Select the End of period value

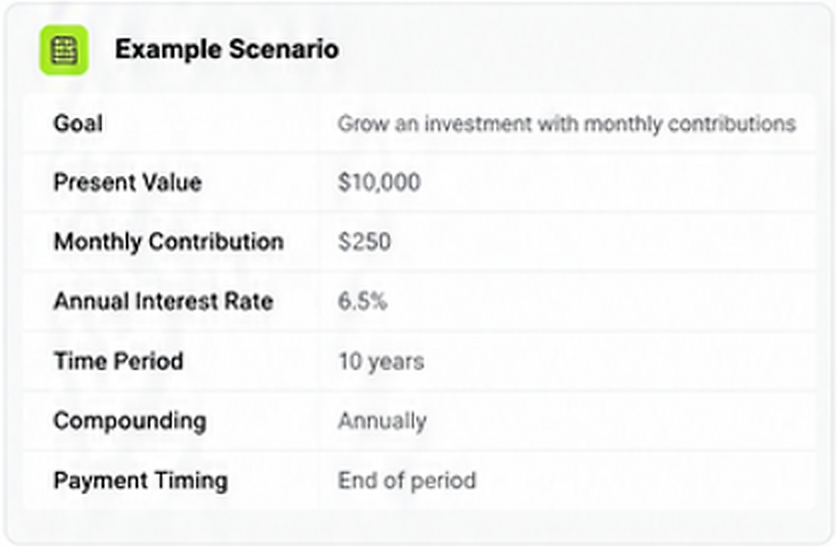pyautogui.click(x=407, y=480)
